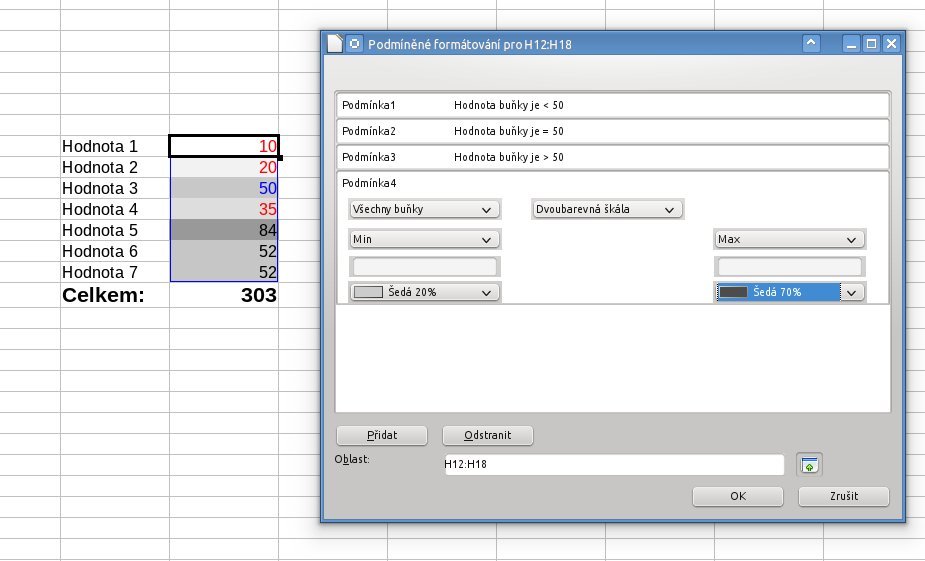The image size is (925, 561).
Task: Open the 'Dvoubarevná škála' dropdown
Action: click(x=607, y=209)
